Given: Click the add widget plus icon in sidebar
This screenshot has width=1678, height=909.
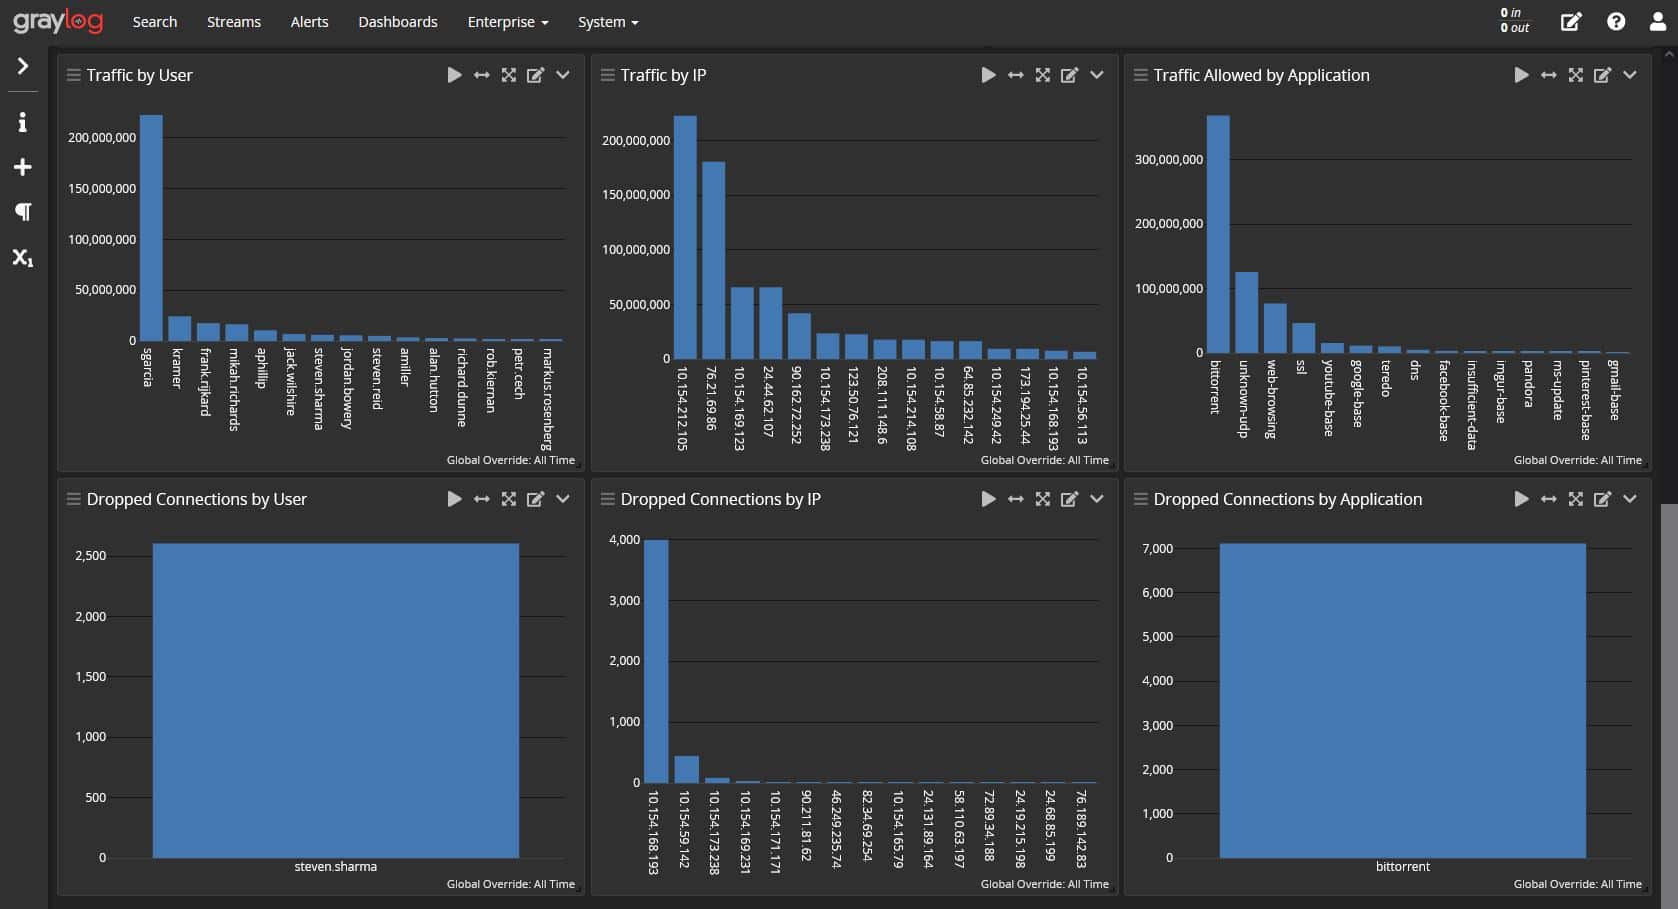Looking at the screenshot, I should pos(22,166).
